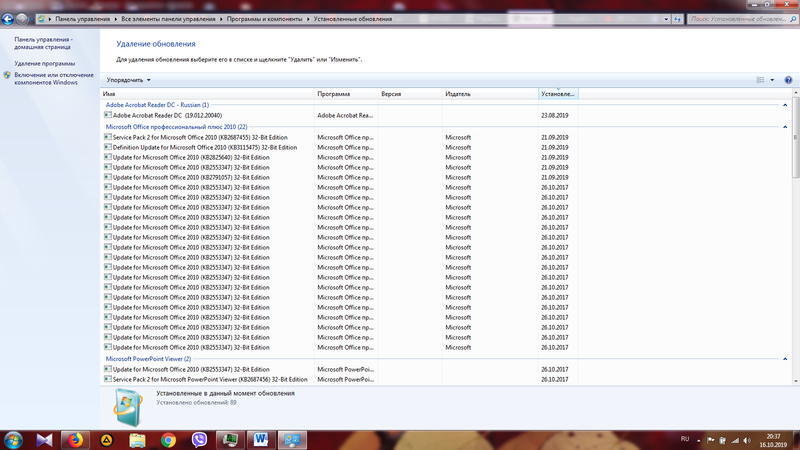Image resolution: width=800 pixels, height=450 pixels.
Task: Click the change view icon
Action: tap(760, 80)
